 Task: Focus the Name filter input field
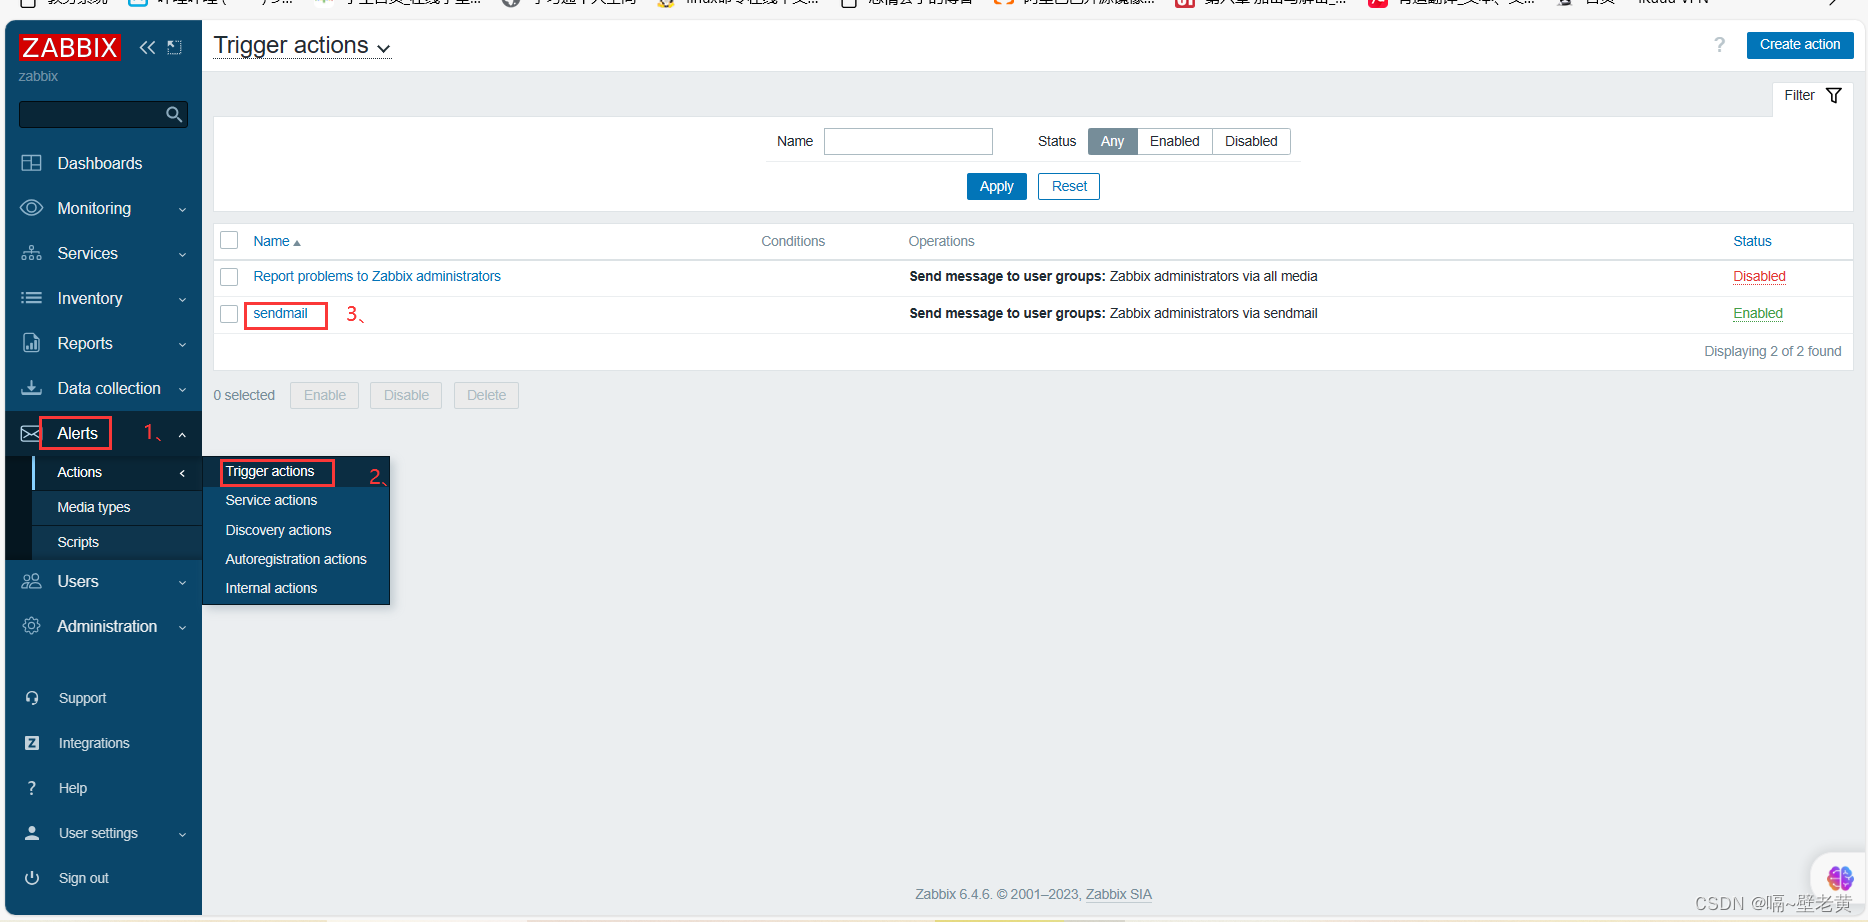[908, 141]
